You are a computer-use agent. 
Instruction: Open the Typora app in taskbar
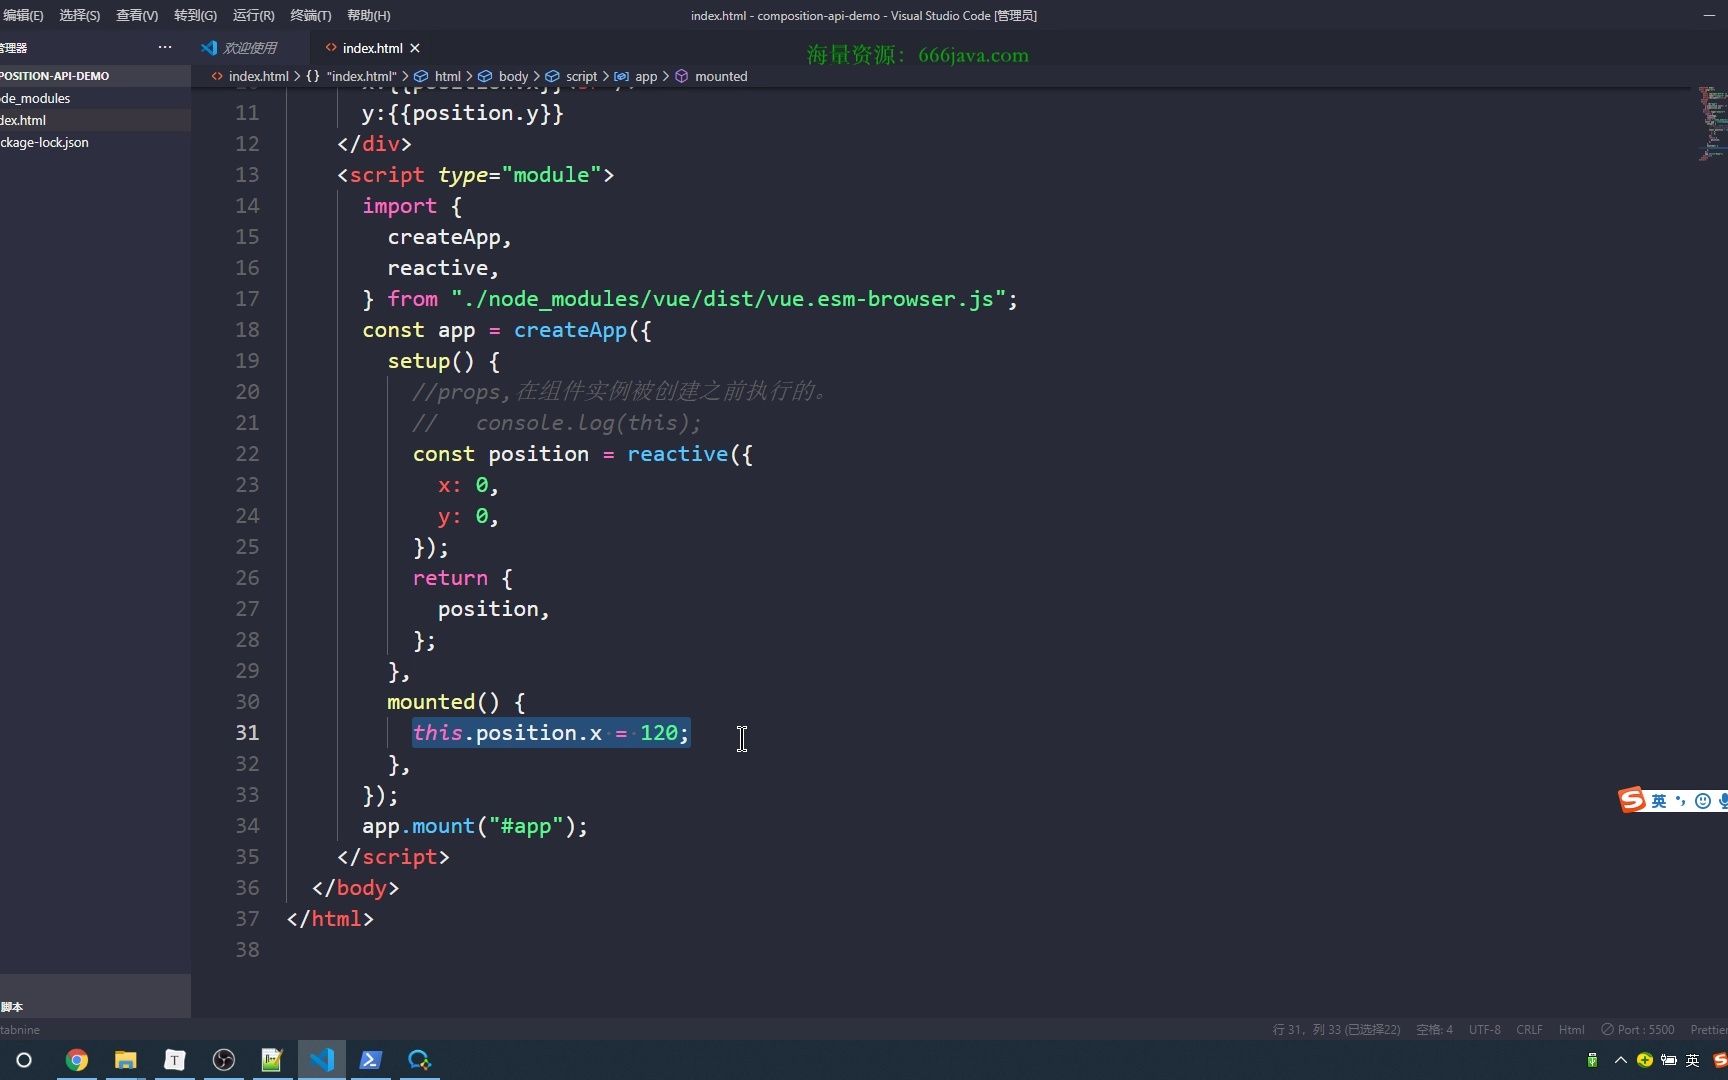(174, 1060)
